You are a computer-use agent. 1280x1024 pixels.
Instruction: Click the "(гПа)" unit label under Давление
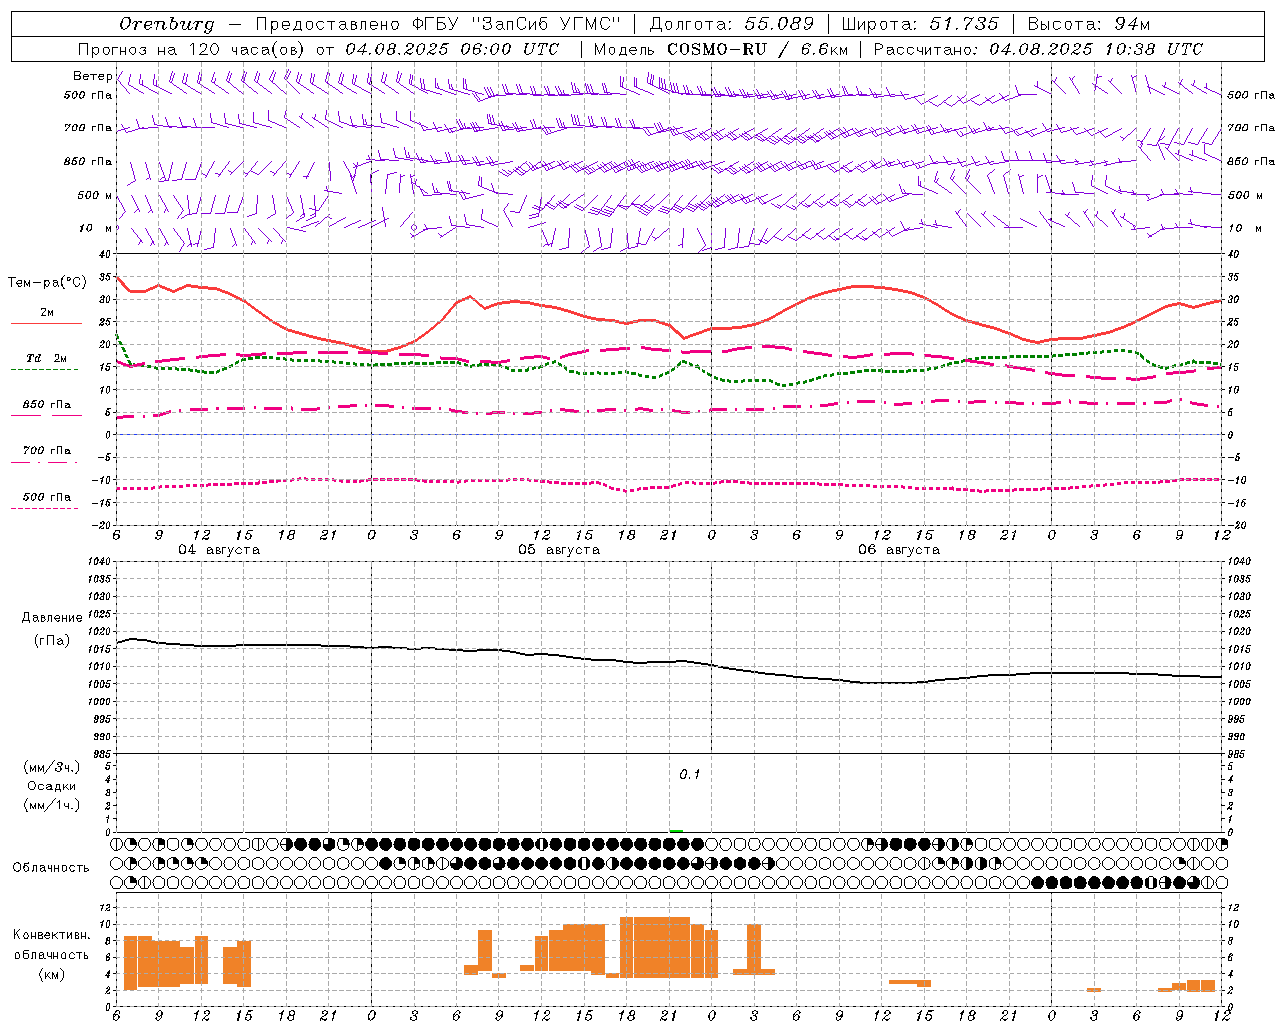pos(52,641)
